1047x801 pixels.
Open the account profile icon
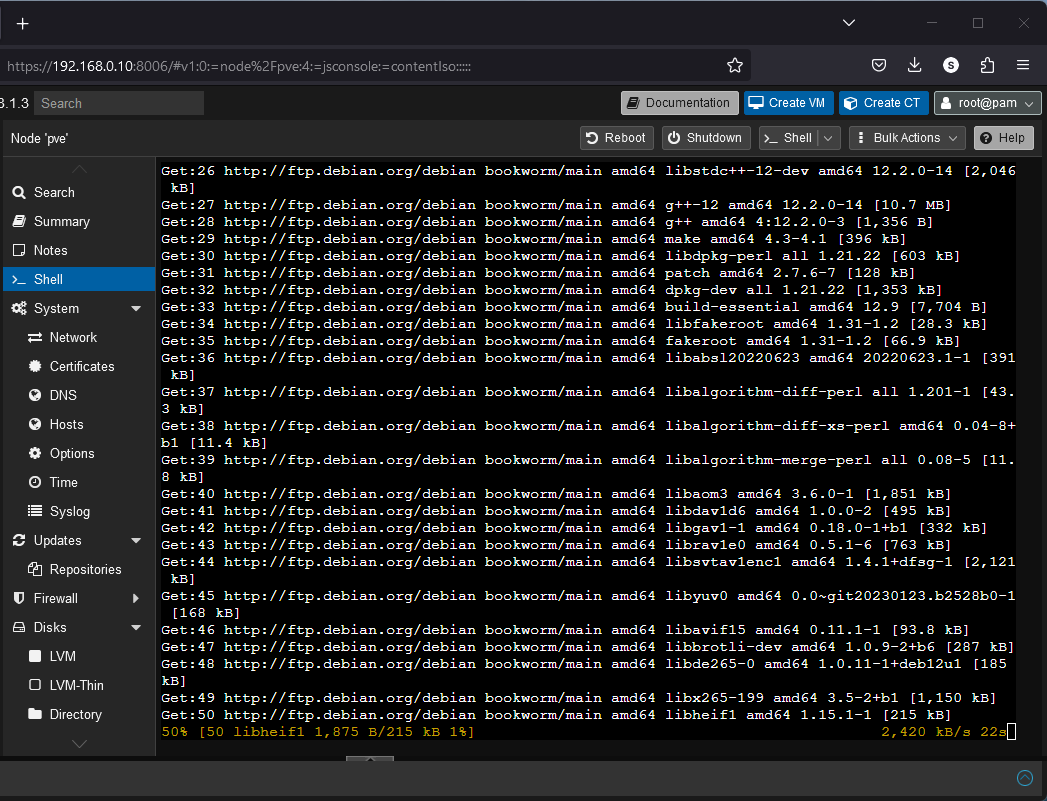(951, 65)
